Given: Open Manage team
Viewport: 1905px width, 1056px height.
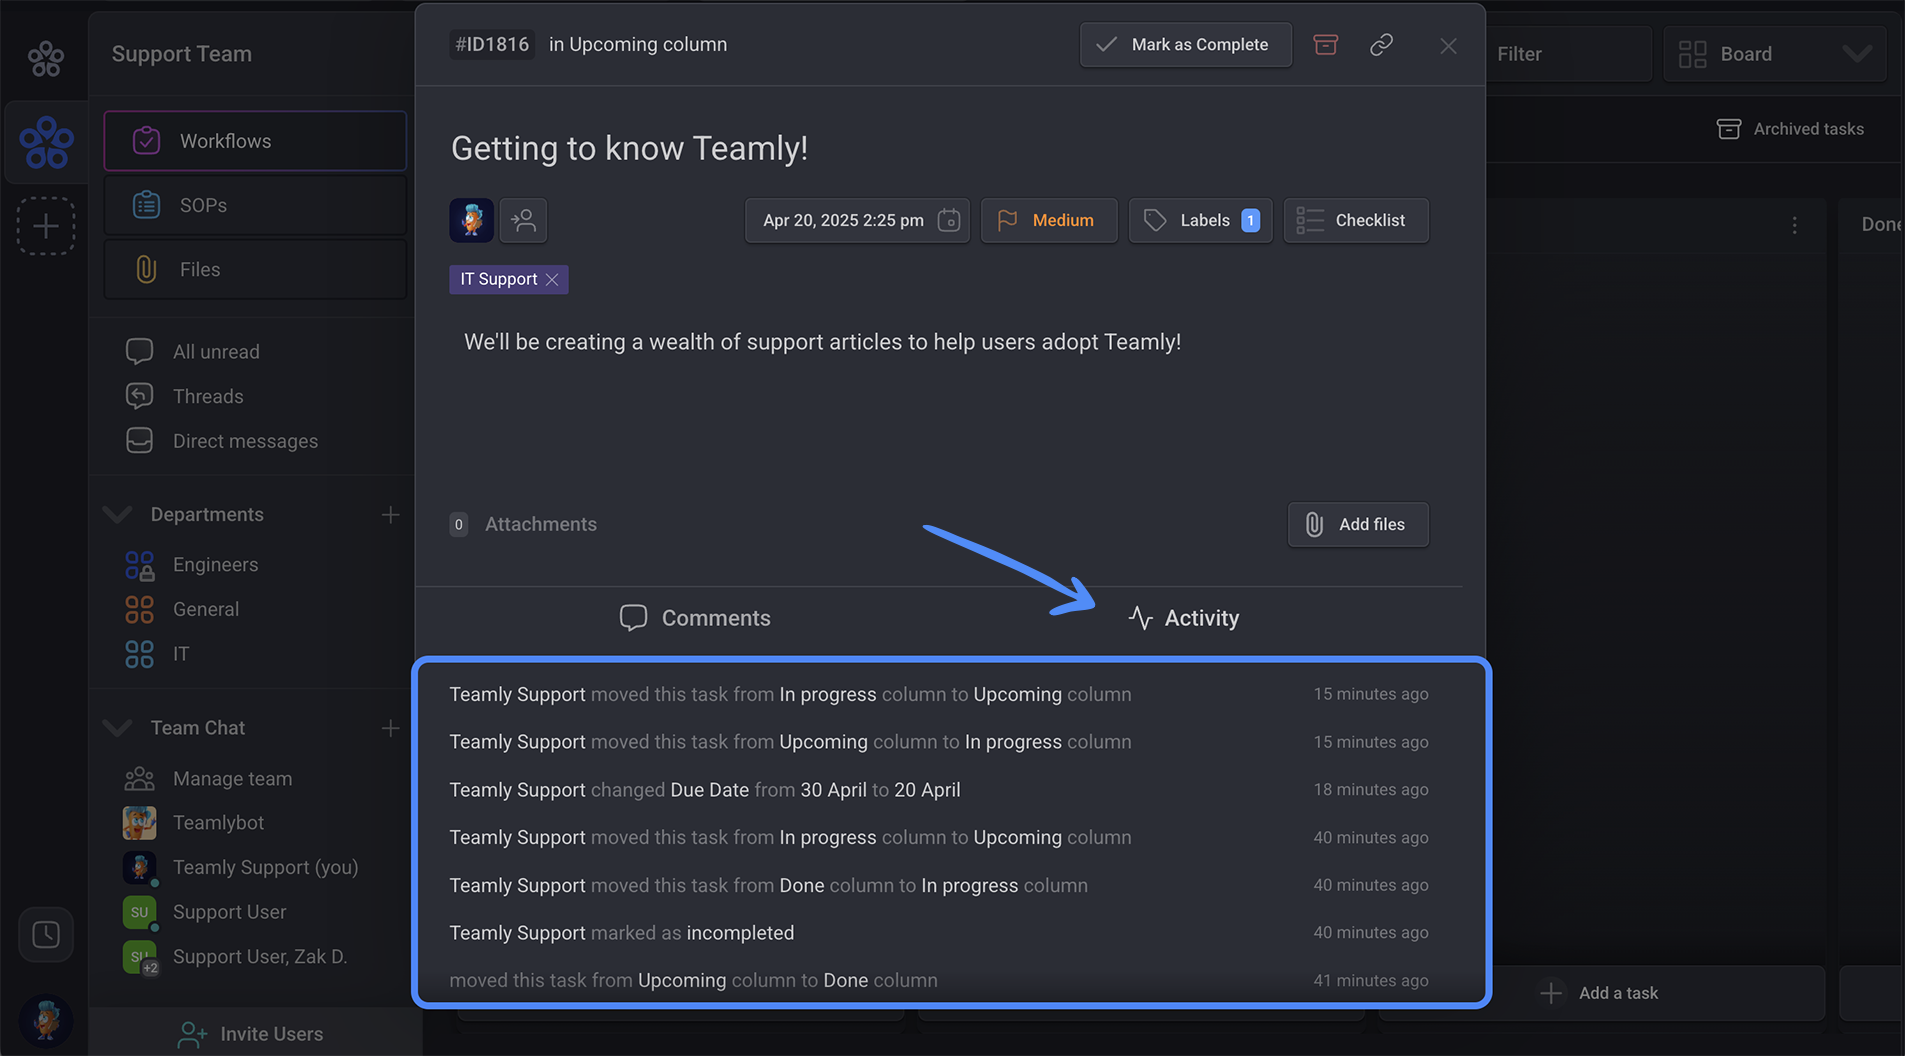Looking at the screenshot, I should pos(208,778).
